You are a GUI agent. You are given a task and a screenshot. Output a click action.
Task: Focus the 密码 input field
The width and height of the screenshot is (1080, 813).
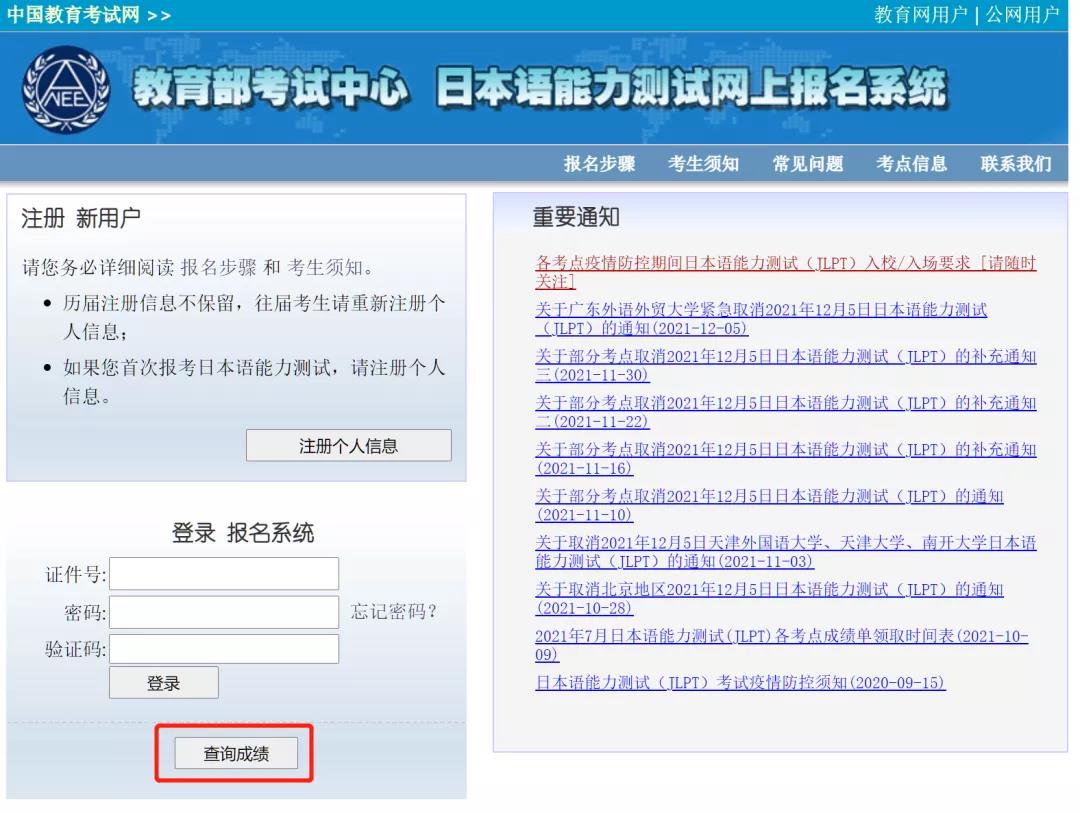[224, 612]
